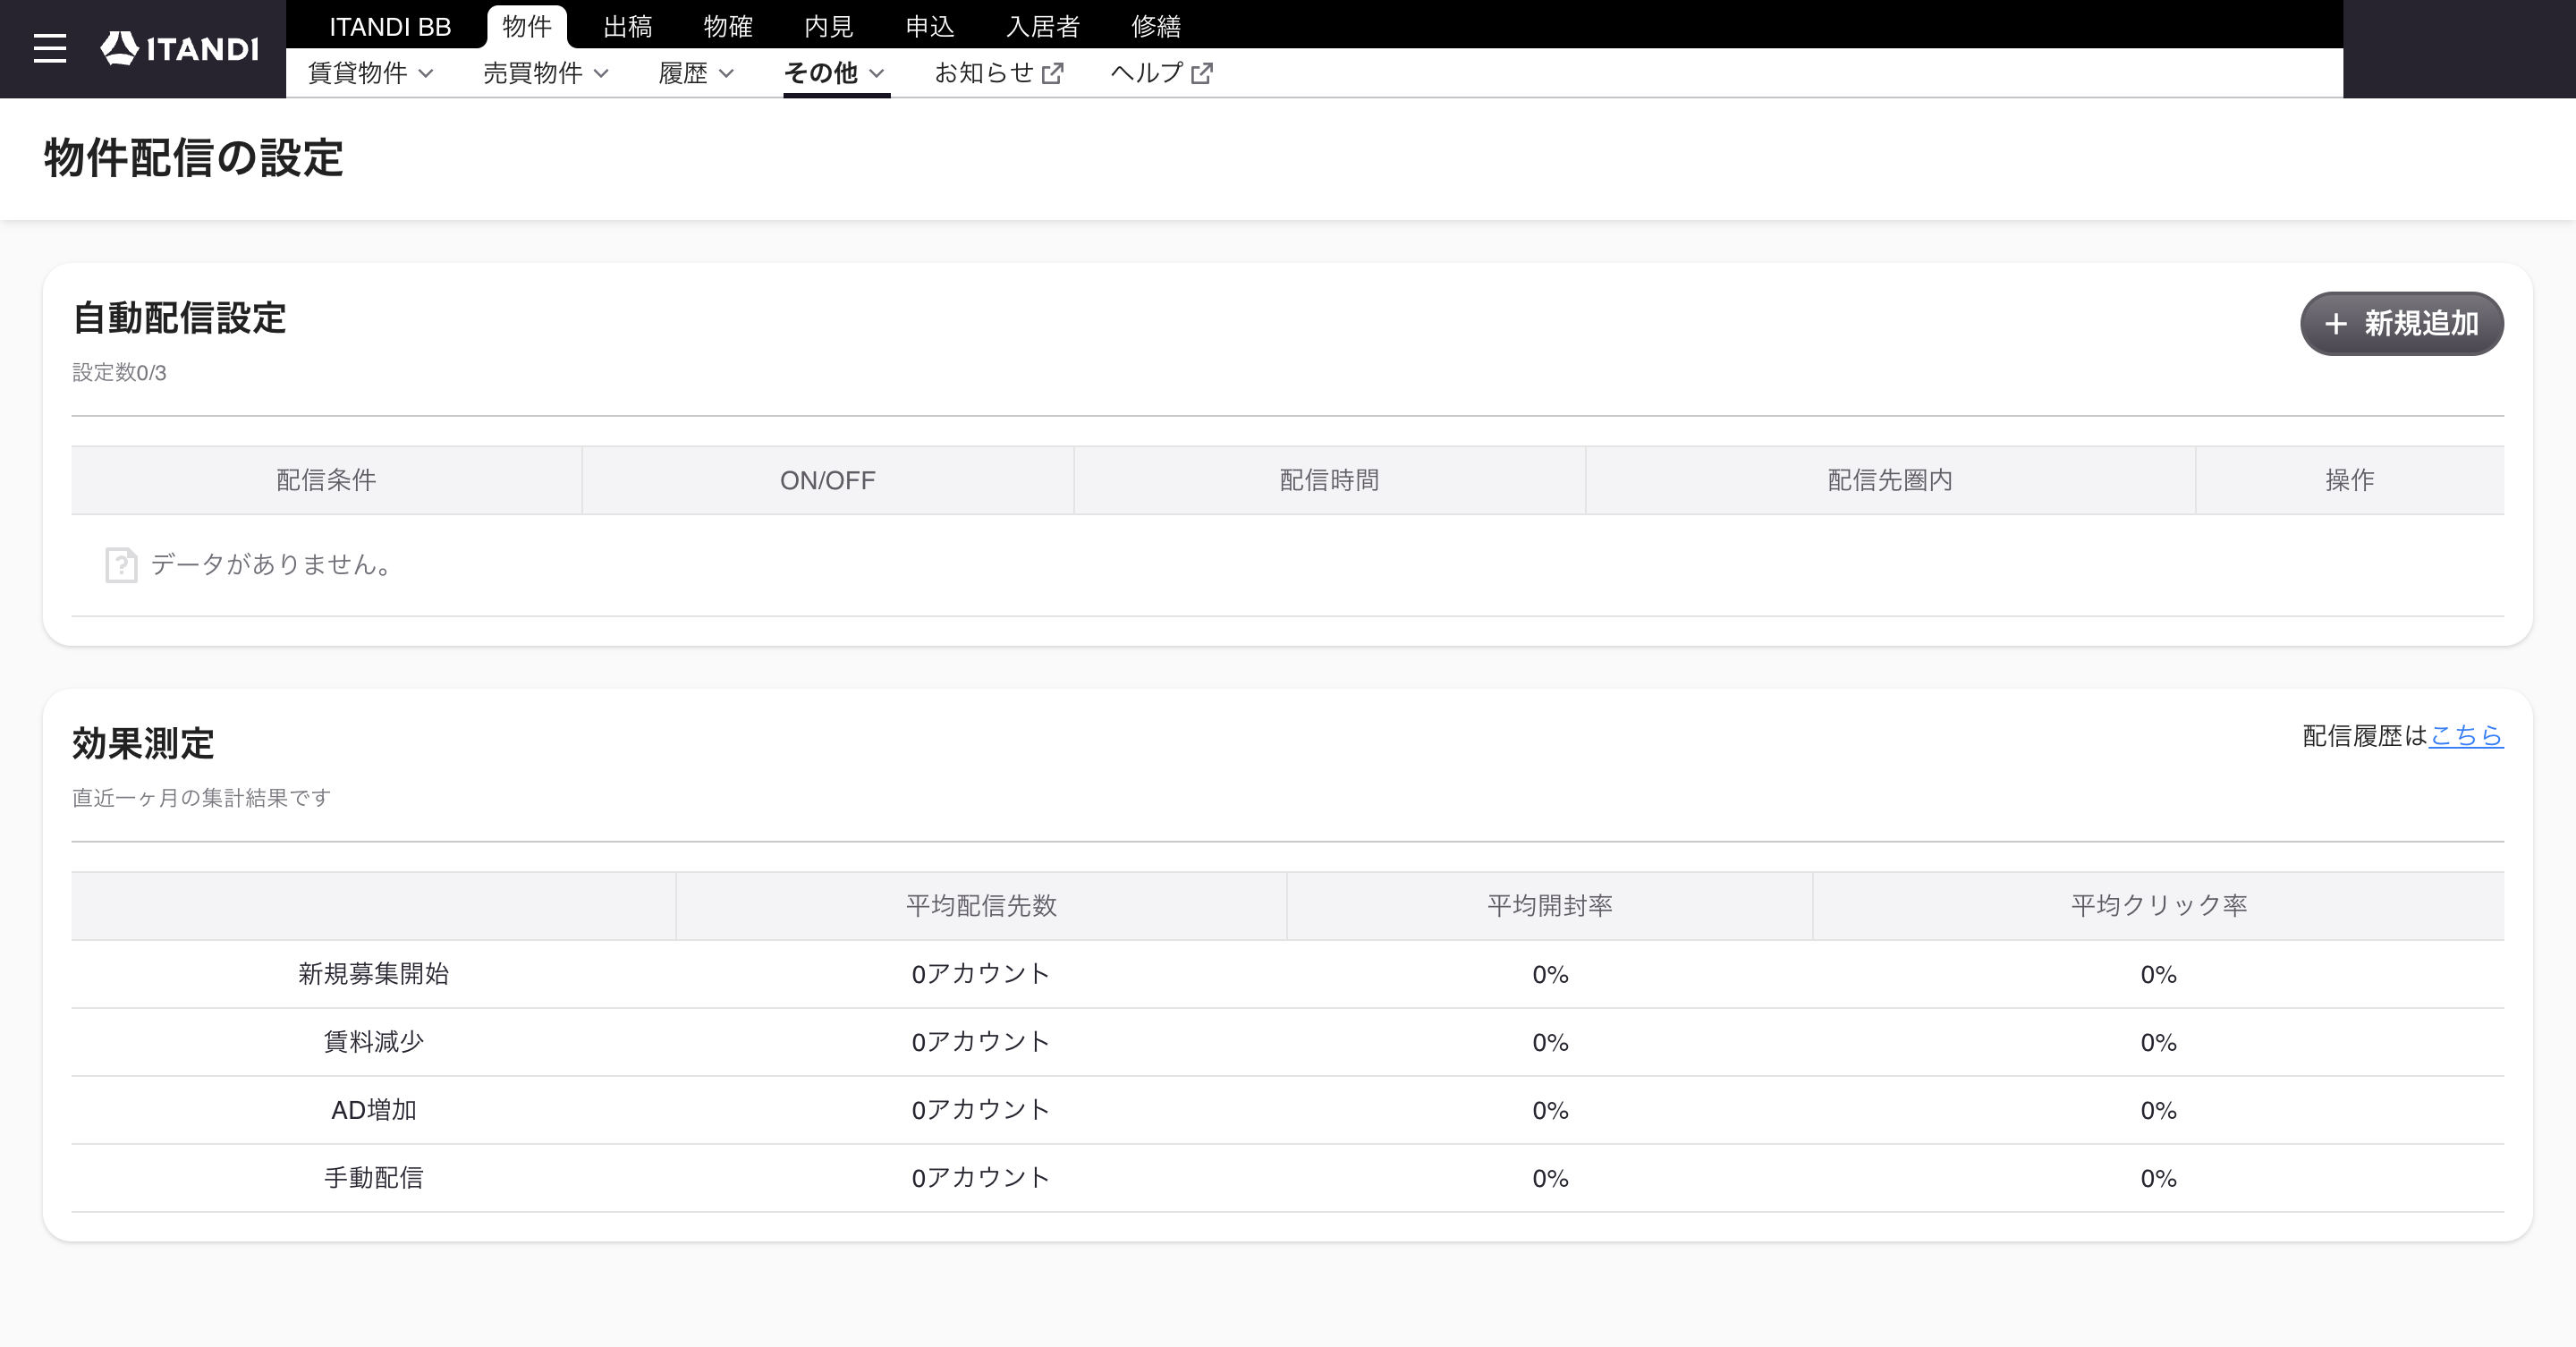2576x1347 pixels.
Task: Click 平均クリック率 0% in AD増加 row
Action: [2159, 1111]
